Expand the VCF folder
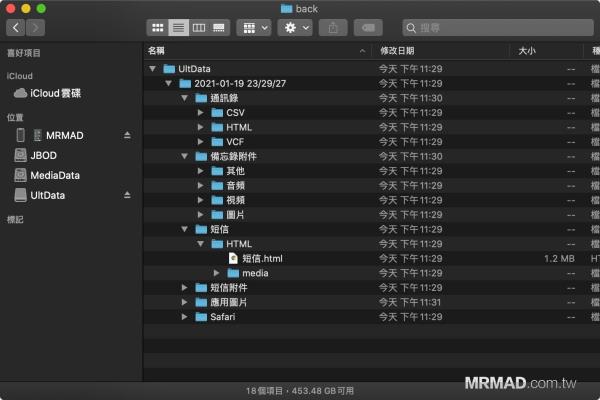Screen dimensions: 600x400 coord(201,142)
